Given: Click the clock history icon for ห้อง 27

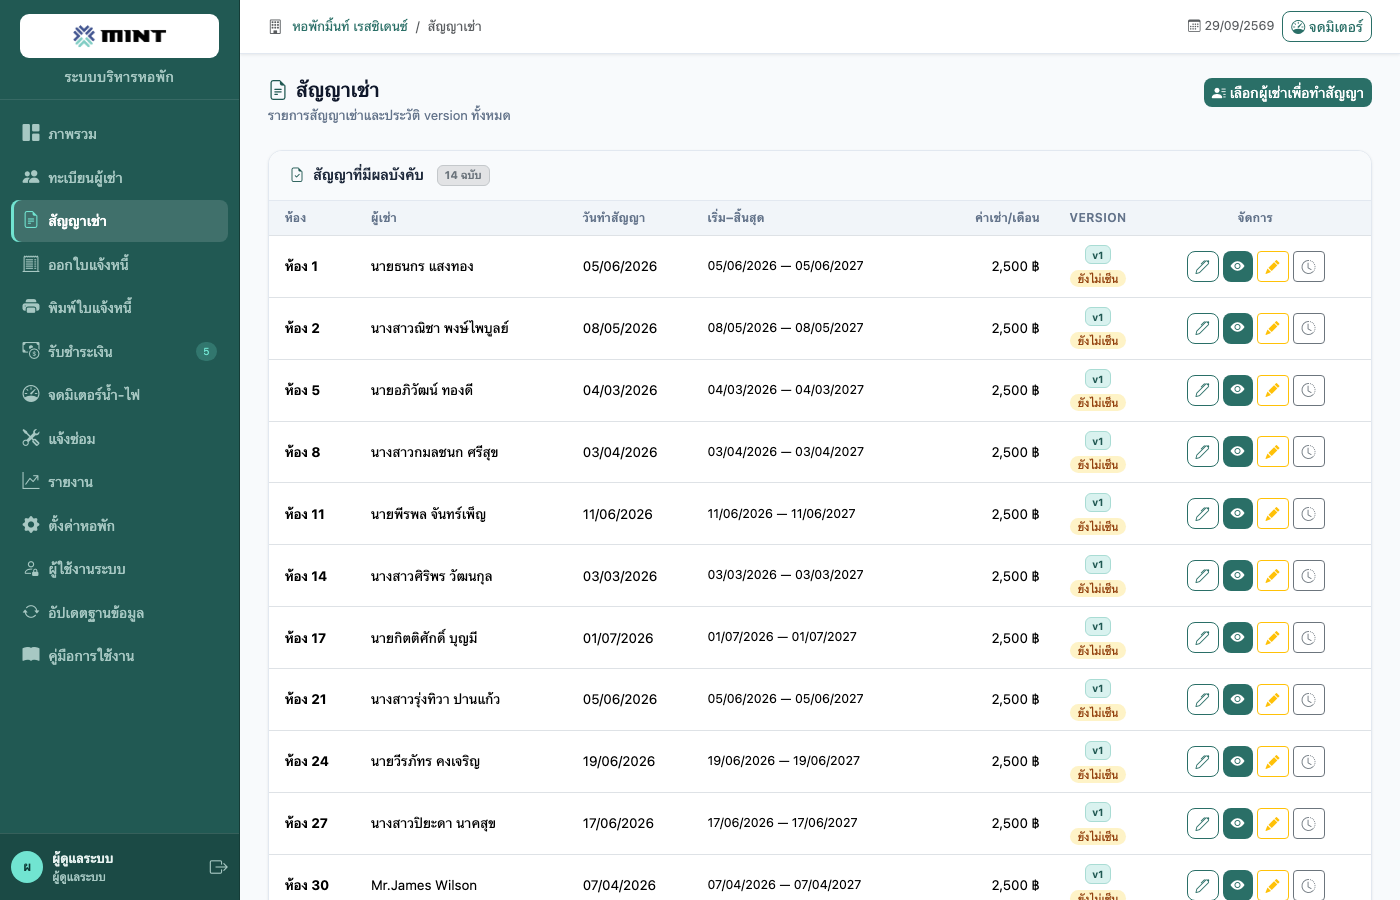Looking at the screenshot, I should (x=1309, y=824).
